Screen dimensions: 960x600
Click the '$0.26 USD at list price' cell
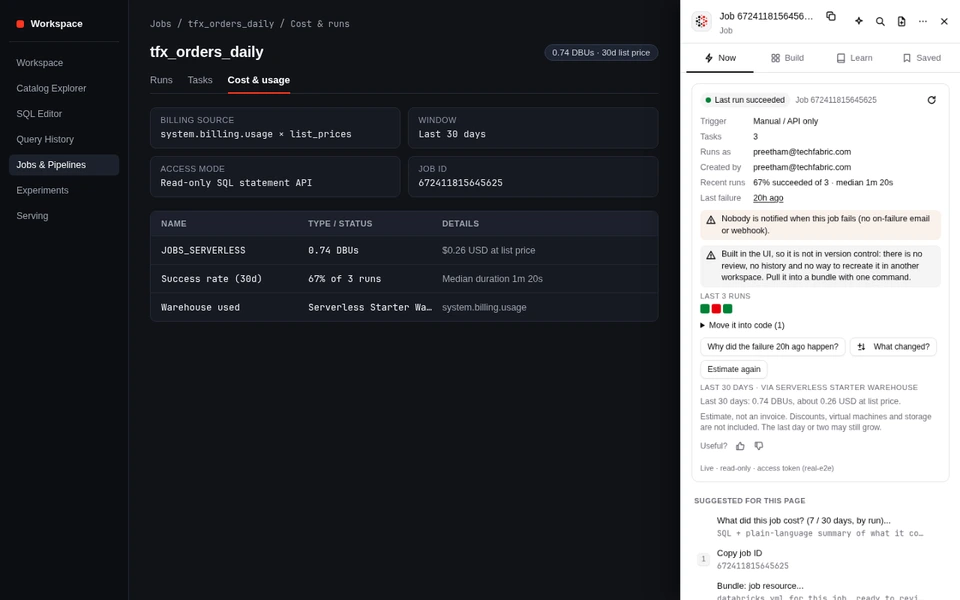489,250
